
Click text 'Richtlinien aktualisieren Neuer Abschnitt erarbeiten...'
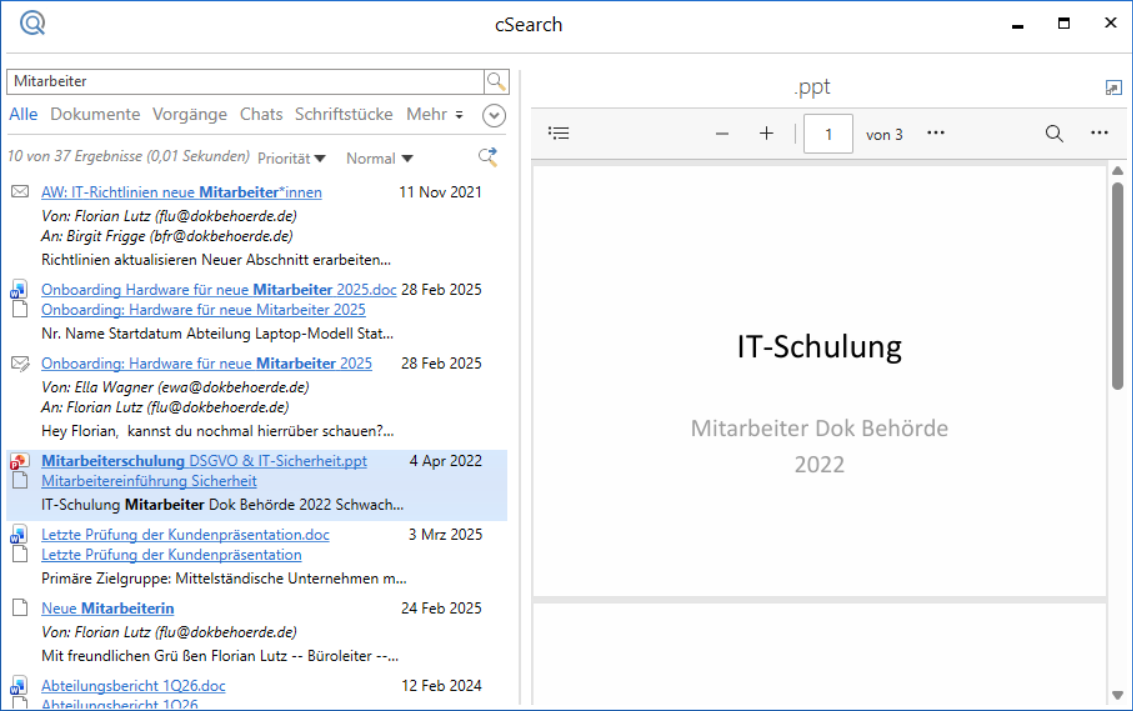216,259
